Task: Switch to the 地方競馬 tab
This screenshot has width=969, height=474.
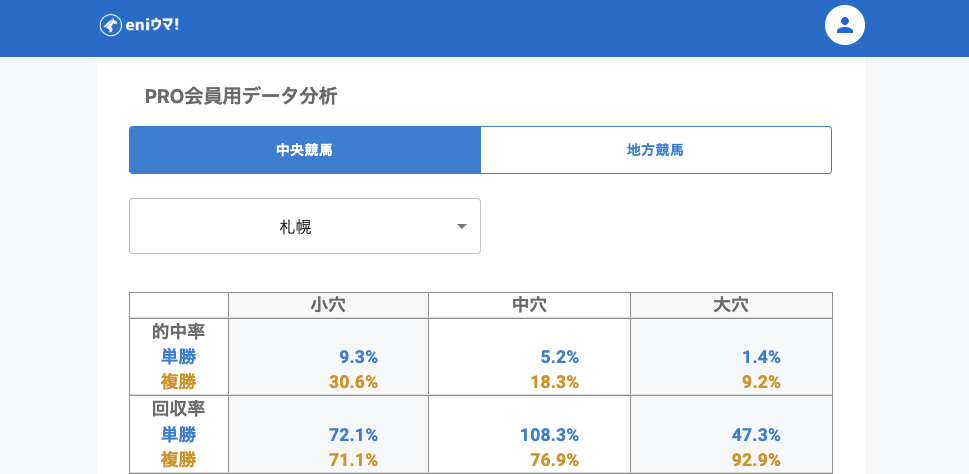Action: [656, 150]
